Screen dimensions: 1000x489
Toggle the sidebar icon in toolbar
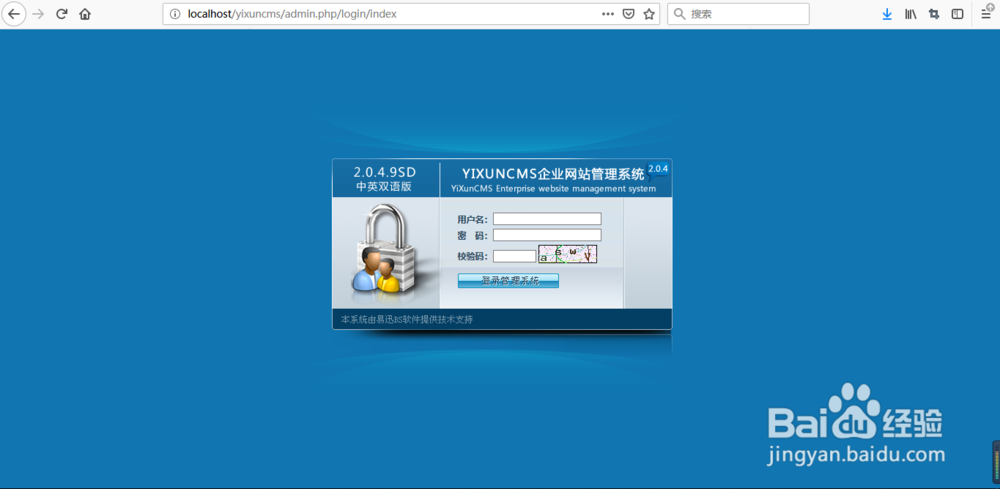coord(957,14)
